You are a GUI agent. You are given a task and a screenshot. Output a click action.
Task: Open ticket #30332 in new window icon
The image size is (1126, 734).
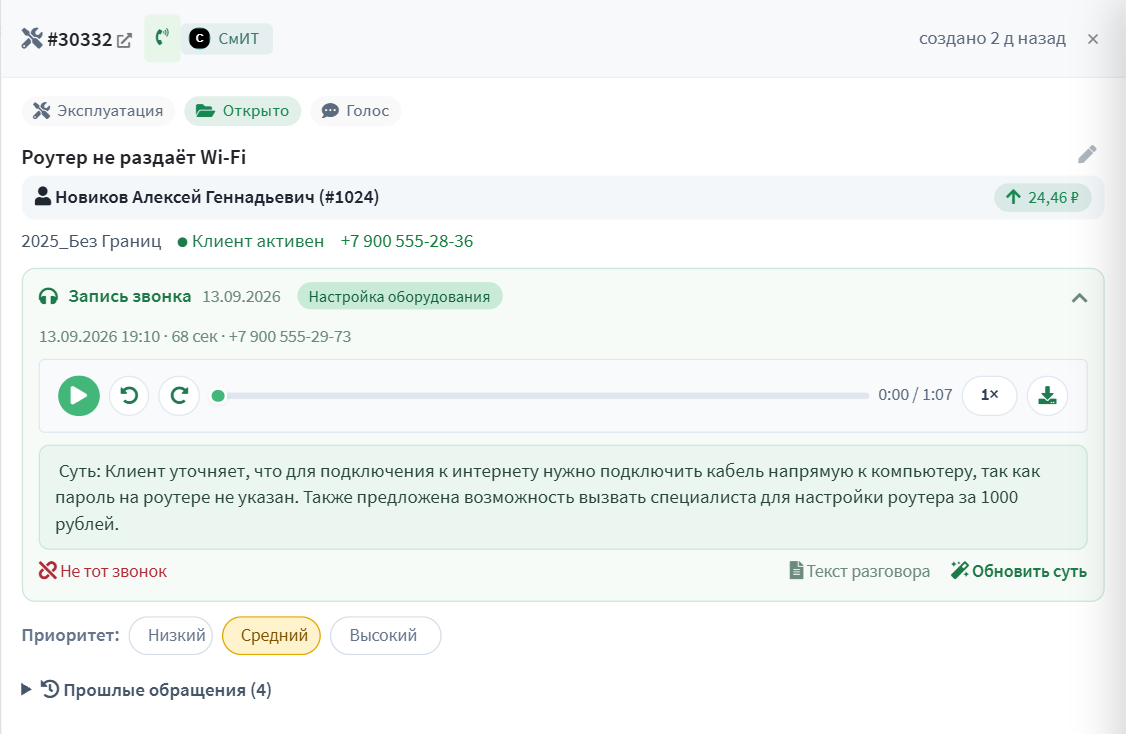pyautogui.click(x=124, y=40)
